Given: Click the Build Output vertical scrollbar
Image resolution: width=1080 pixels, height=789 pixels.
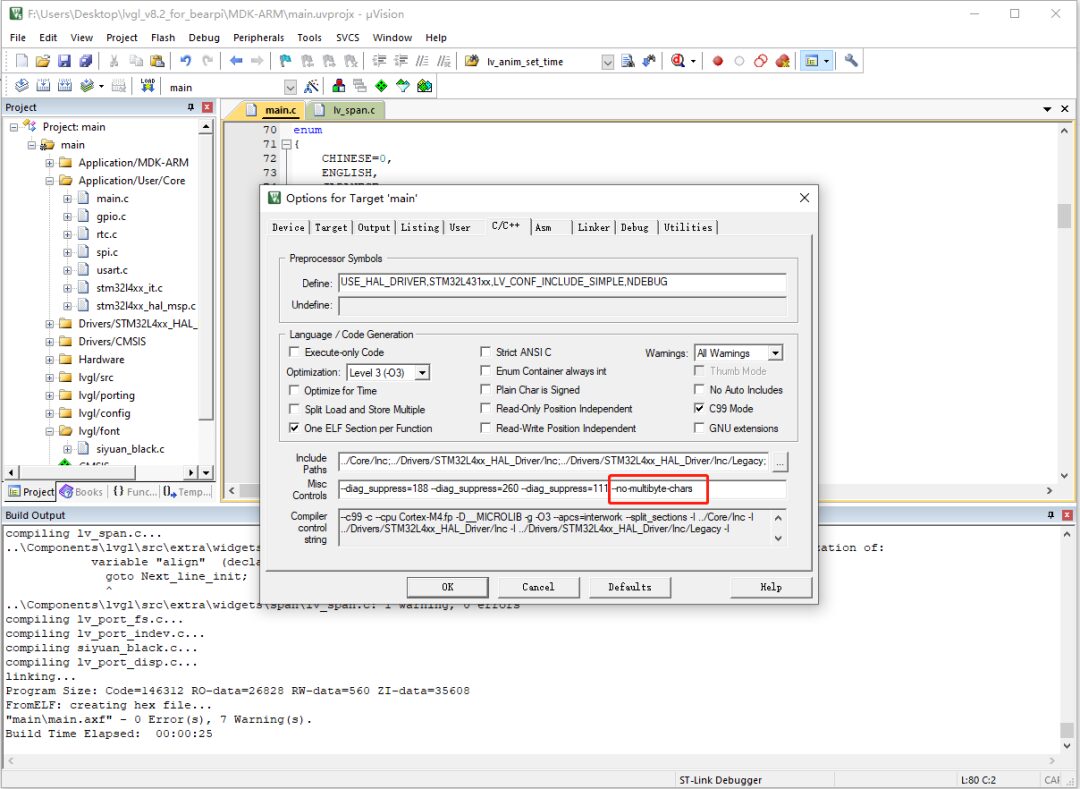Looking at the screenshot, I should coord(1066,640).
